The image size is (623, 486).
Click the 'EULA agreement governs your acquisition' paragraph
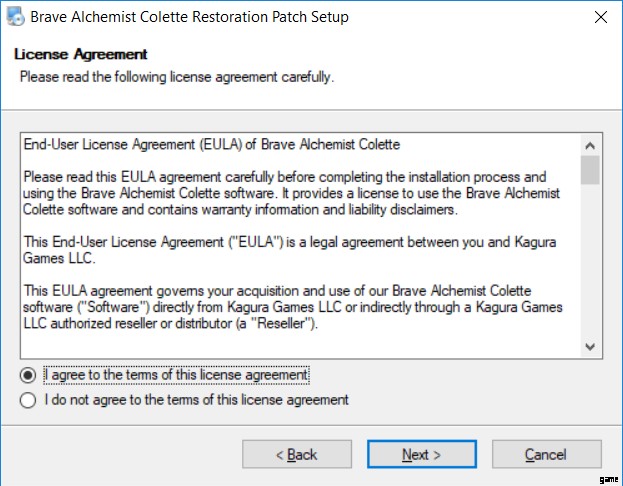(x=290, y=308)
